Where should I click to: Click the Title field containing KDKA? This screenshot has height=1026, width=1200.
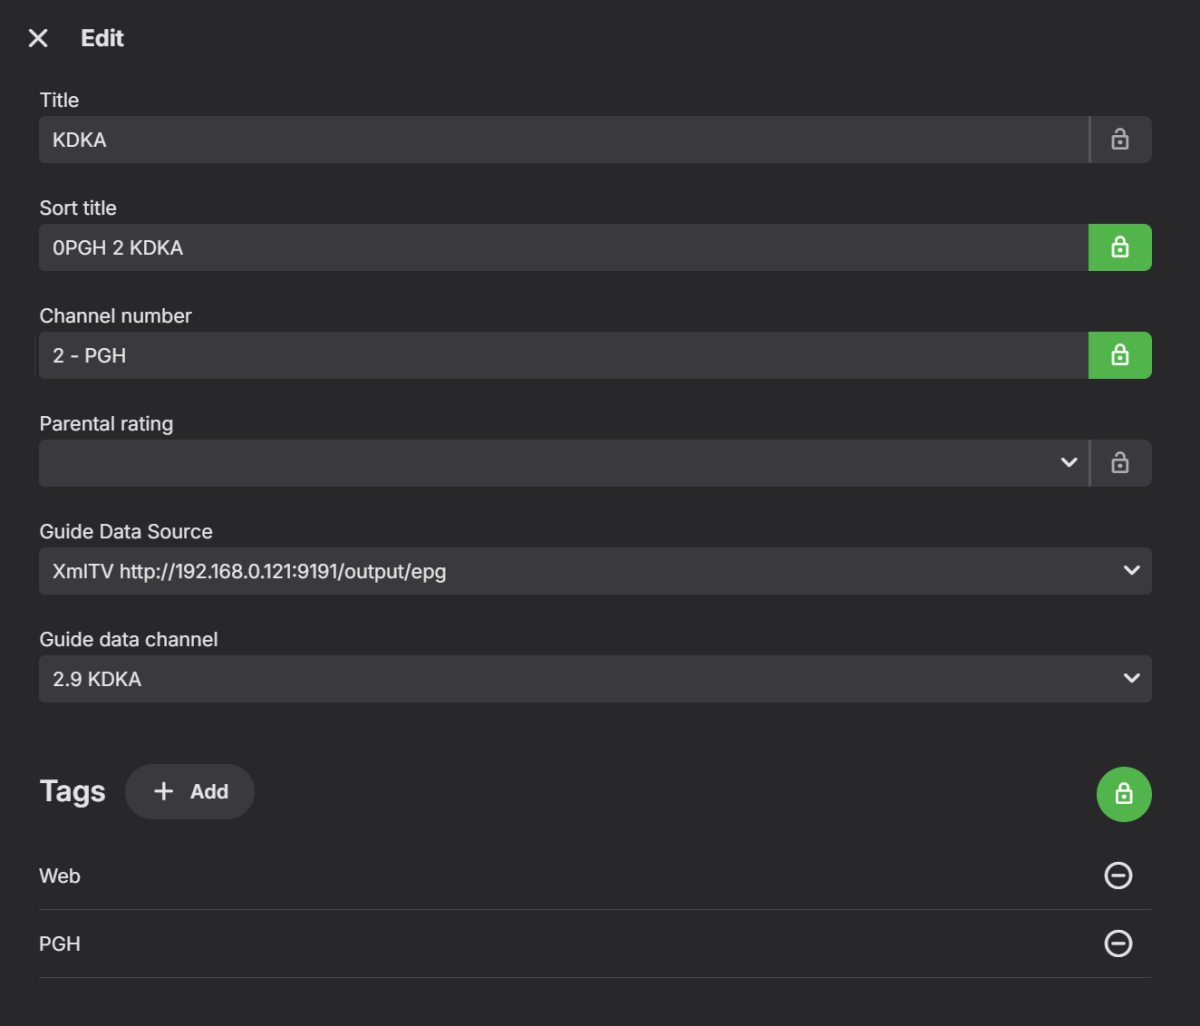pos(560,140)
